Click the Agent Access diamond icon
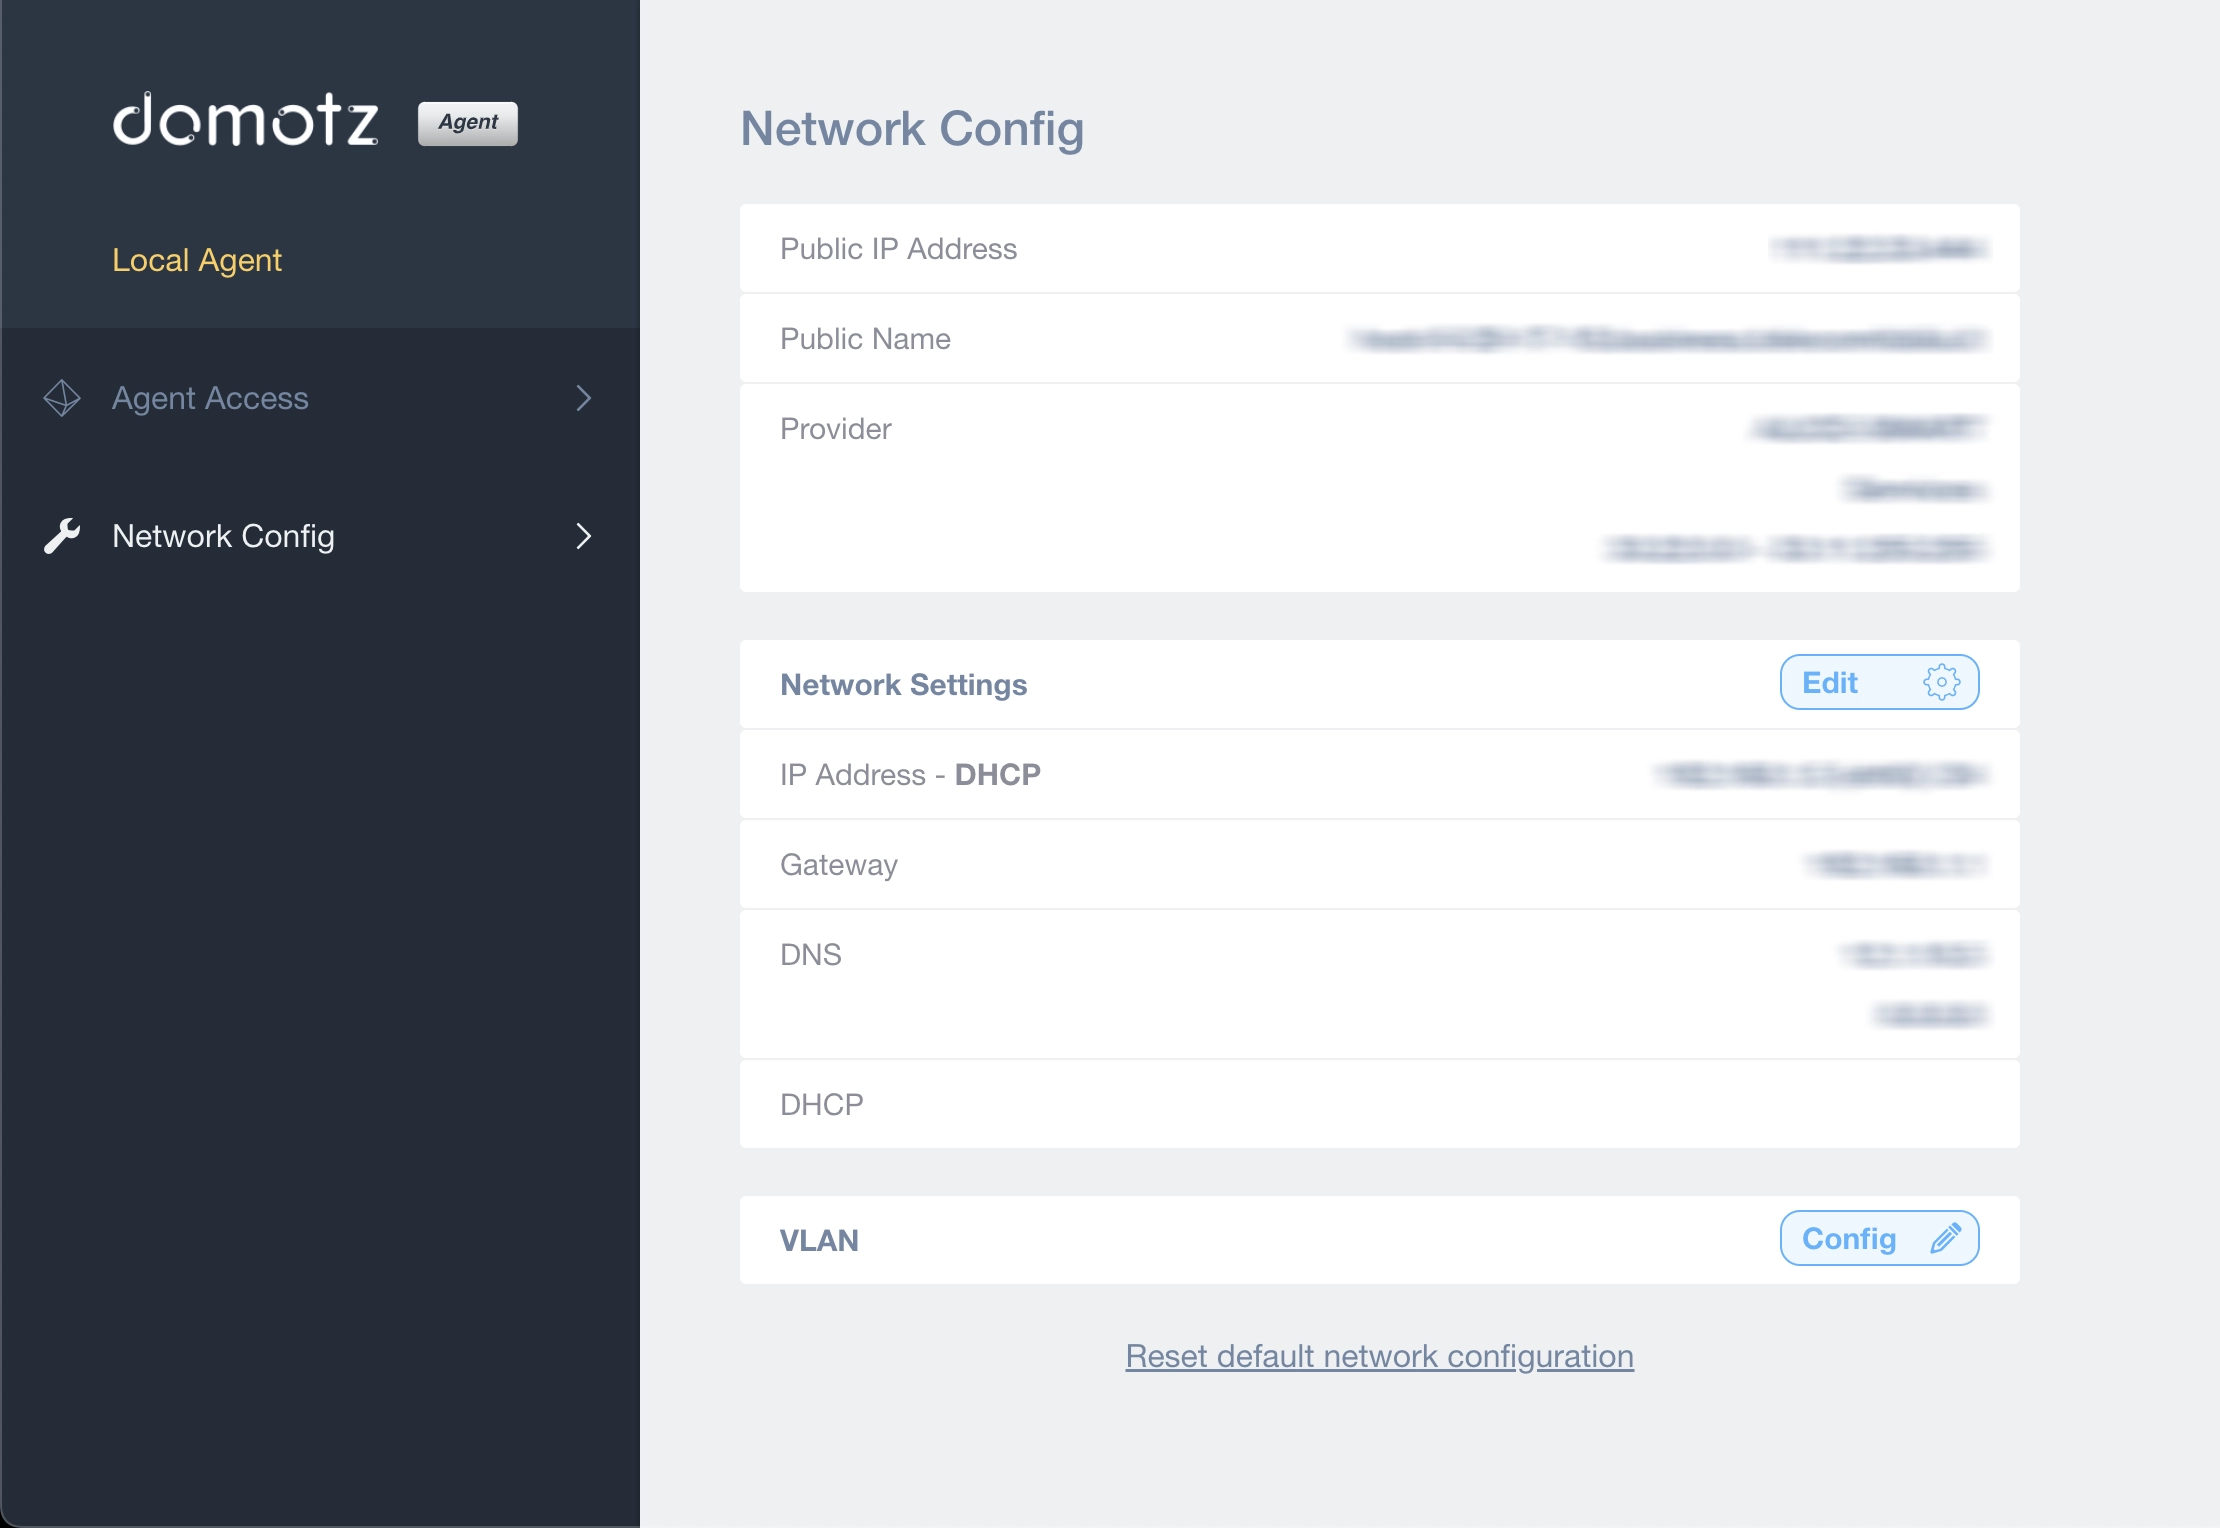 pyautogui.click(x=59, y=396)
